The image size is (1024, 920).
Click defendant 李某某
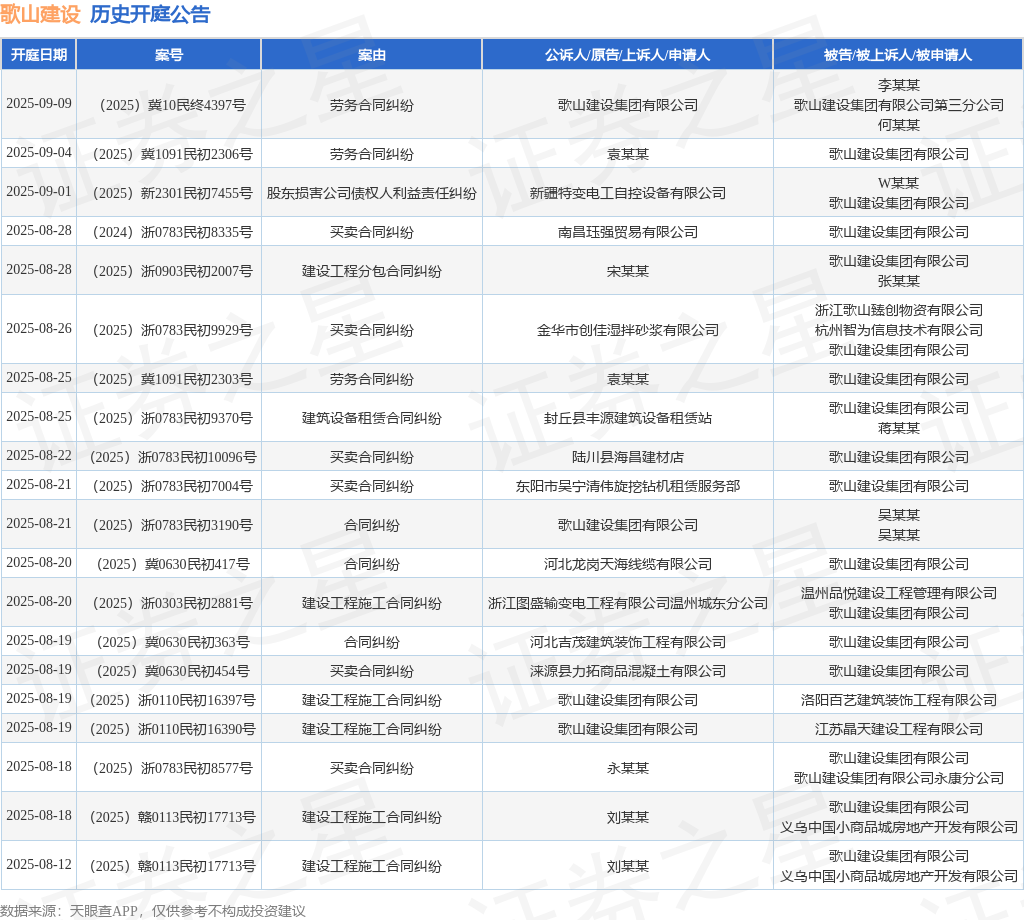click(x=899, y=86)
